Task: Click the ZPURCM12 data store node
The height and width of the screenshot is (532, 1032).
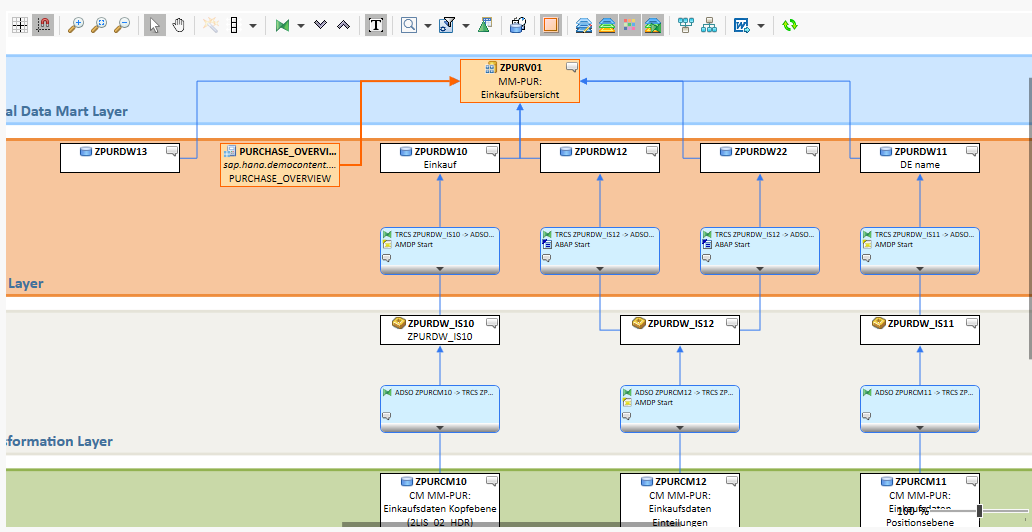Action: pos(680,499)
